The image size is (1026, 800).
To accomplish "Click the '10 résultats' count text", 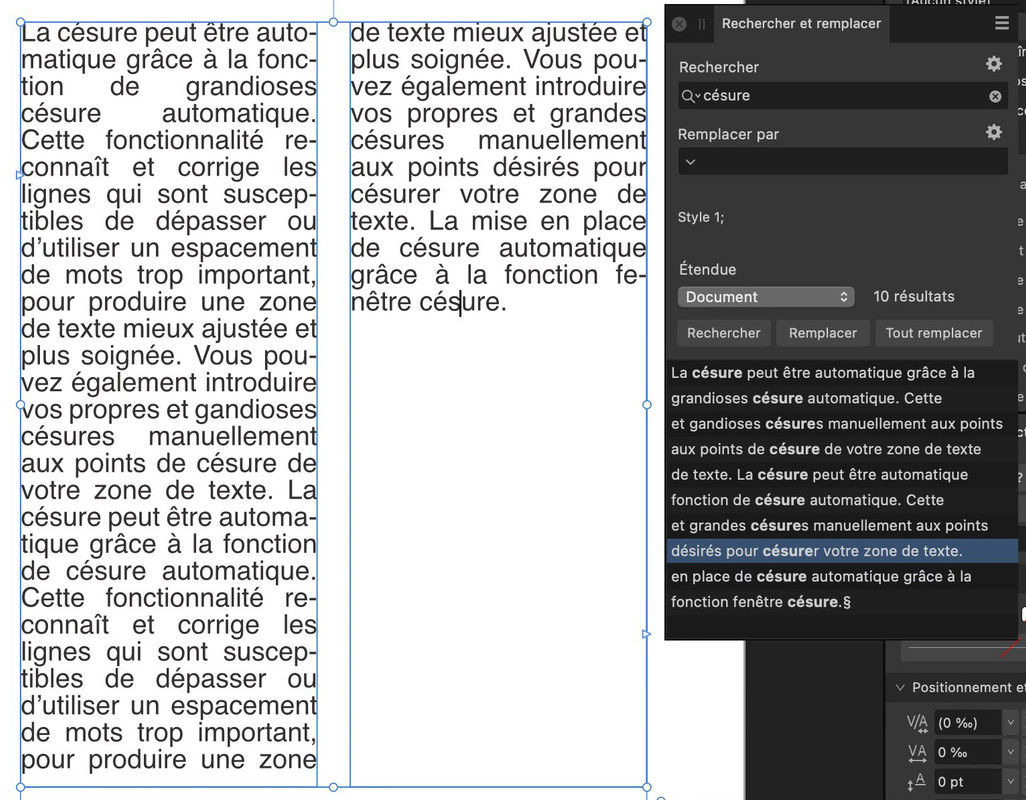I will click(913, 296).
